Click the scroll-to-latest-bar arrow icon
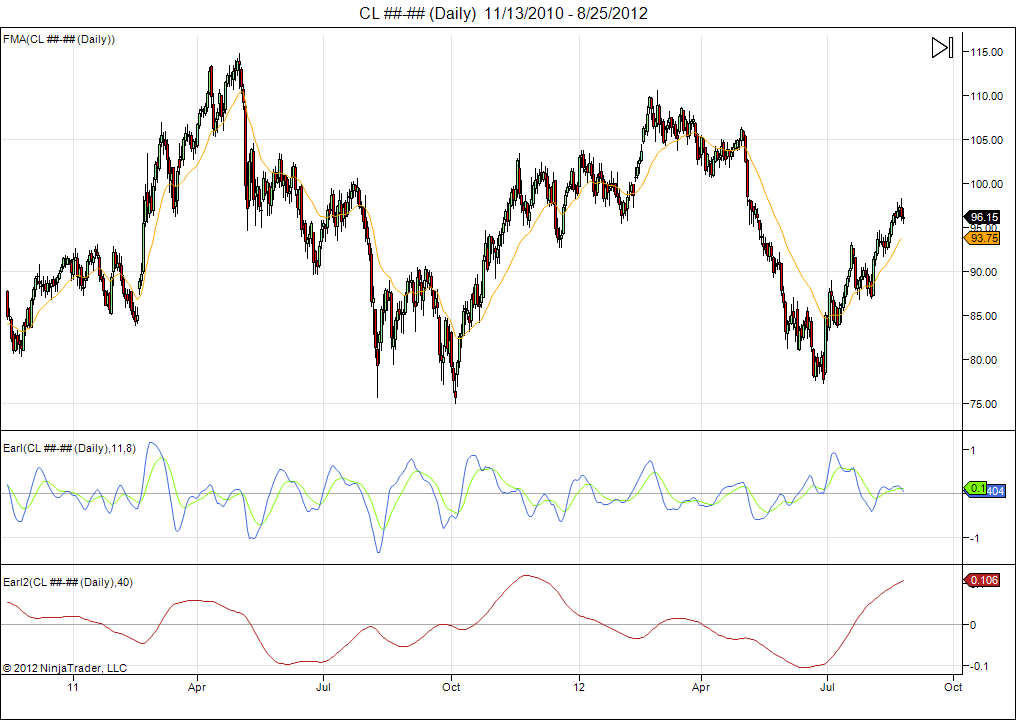The image size is (1016, 720). pyautogui.click(x=941, y=48)
